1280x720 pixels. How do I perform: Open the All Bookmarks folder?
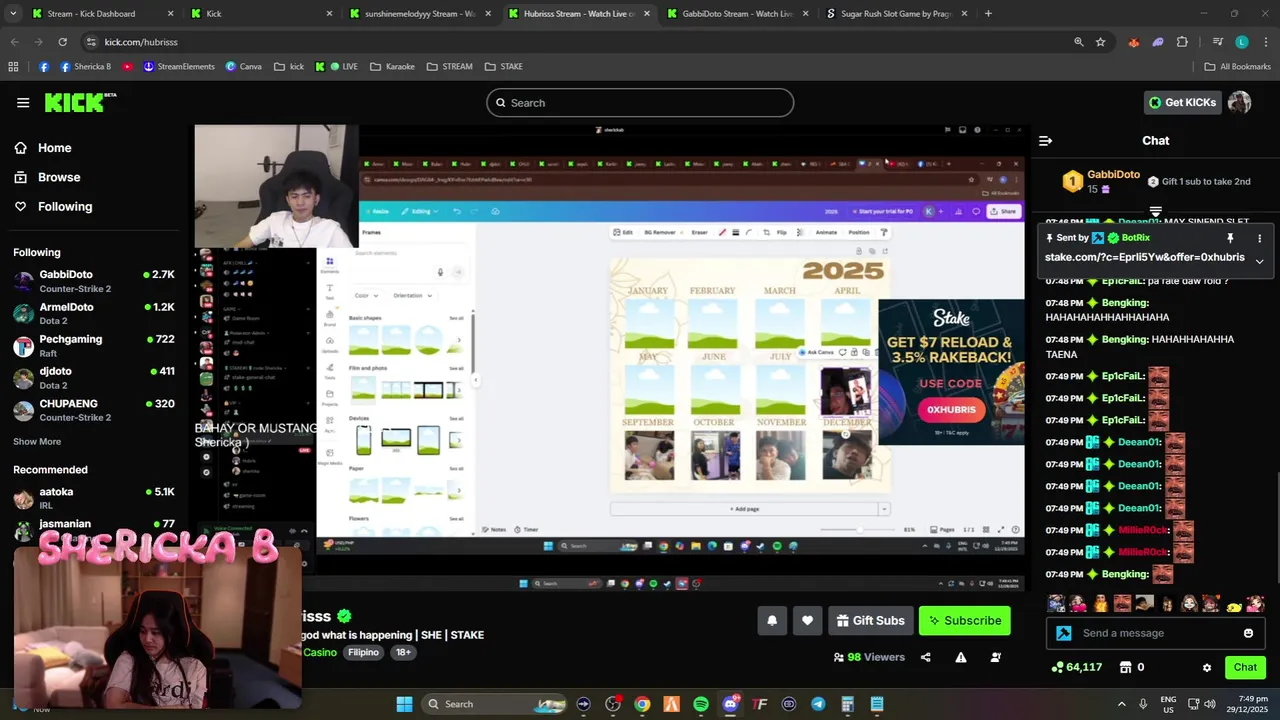tap(1237, 67)
